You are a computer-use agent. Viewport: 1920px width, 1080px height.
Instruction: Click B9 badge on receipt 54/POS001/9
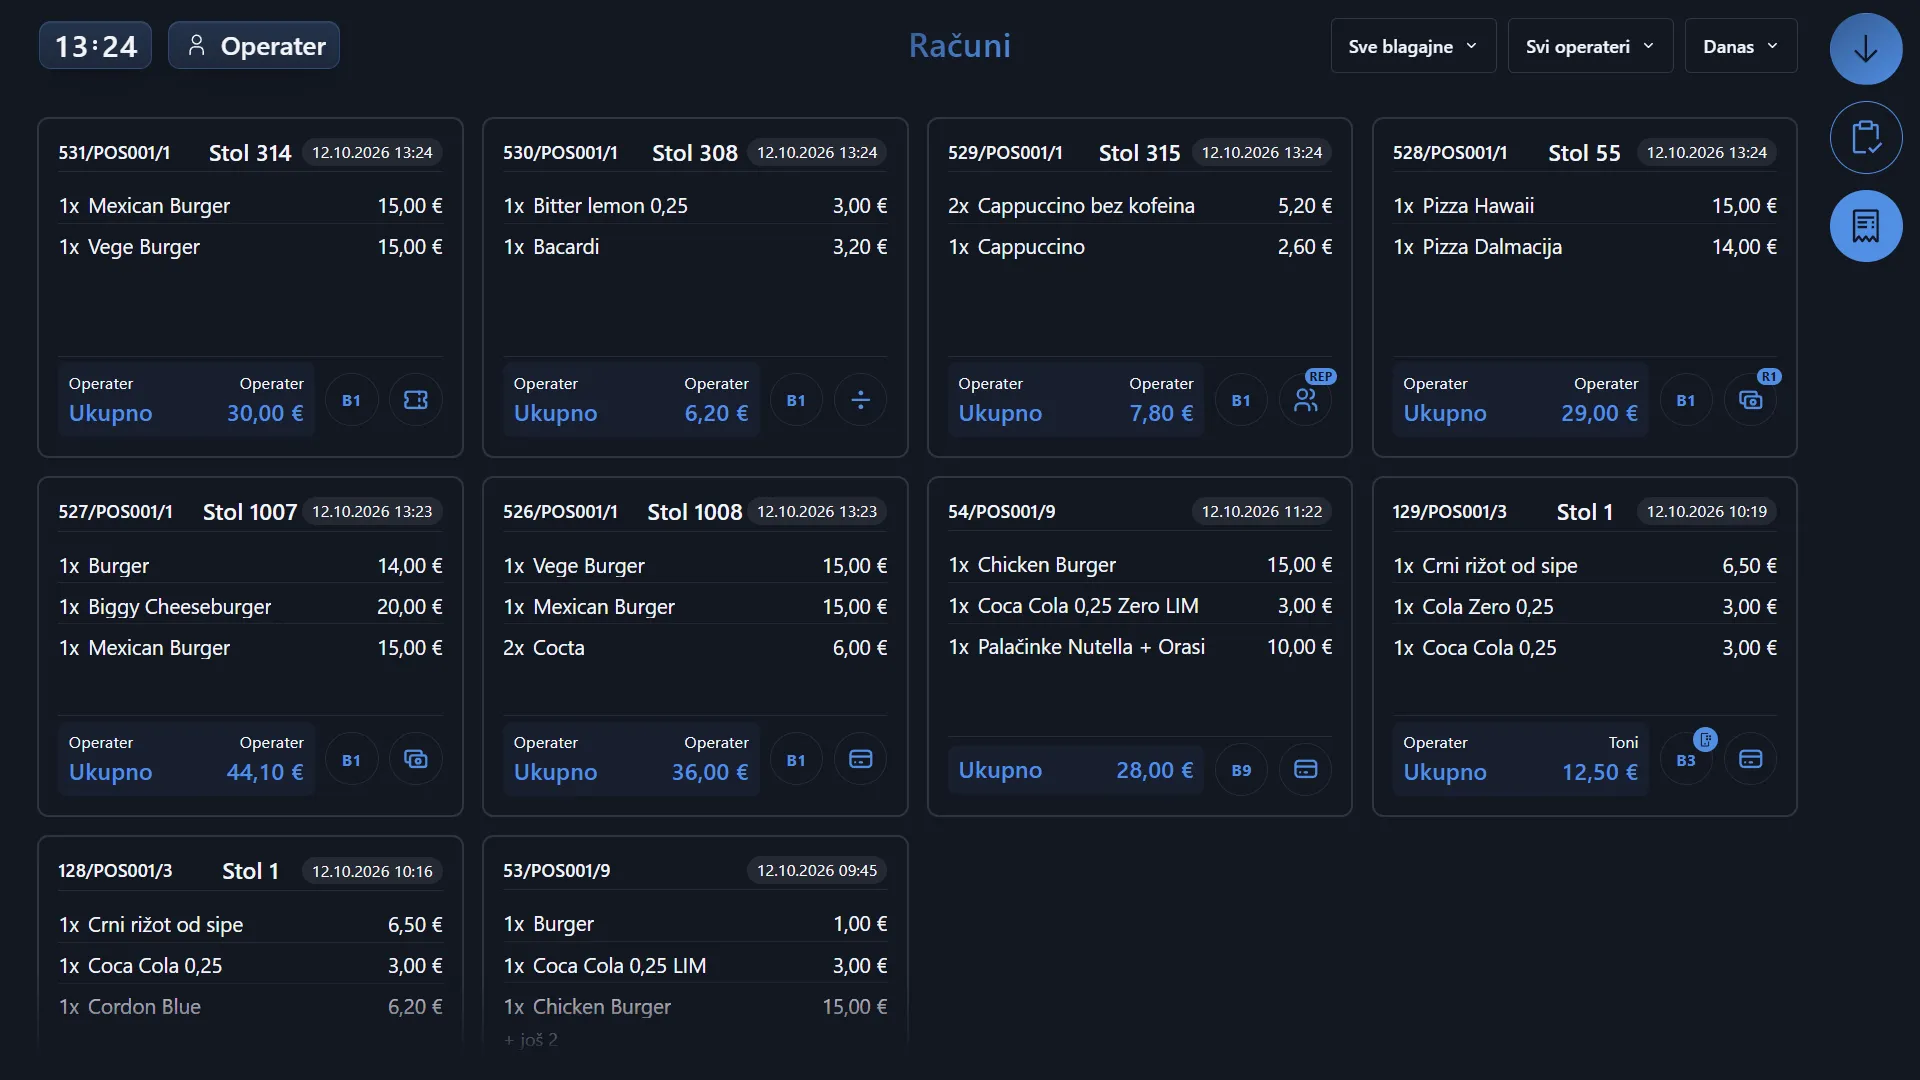pyautogui.click(x=1241, y=769)
